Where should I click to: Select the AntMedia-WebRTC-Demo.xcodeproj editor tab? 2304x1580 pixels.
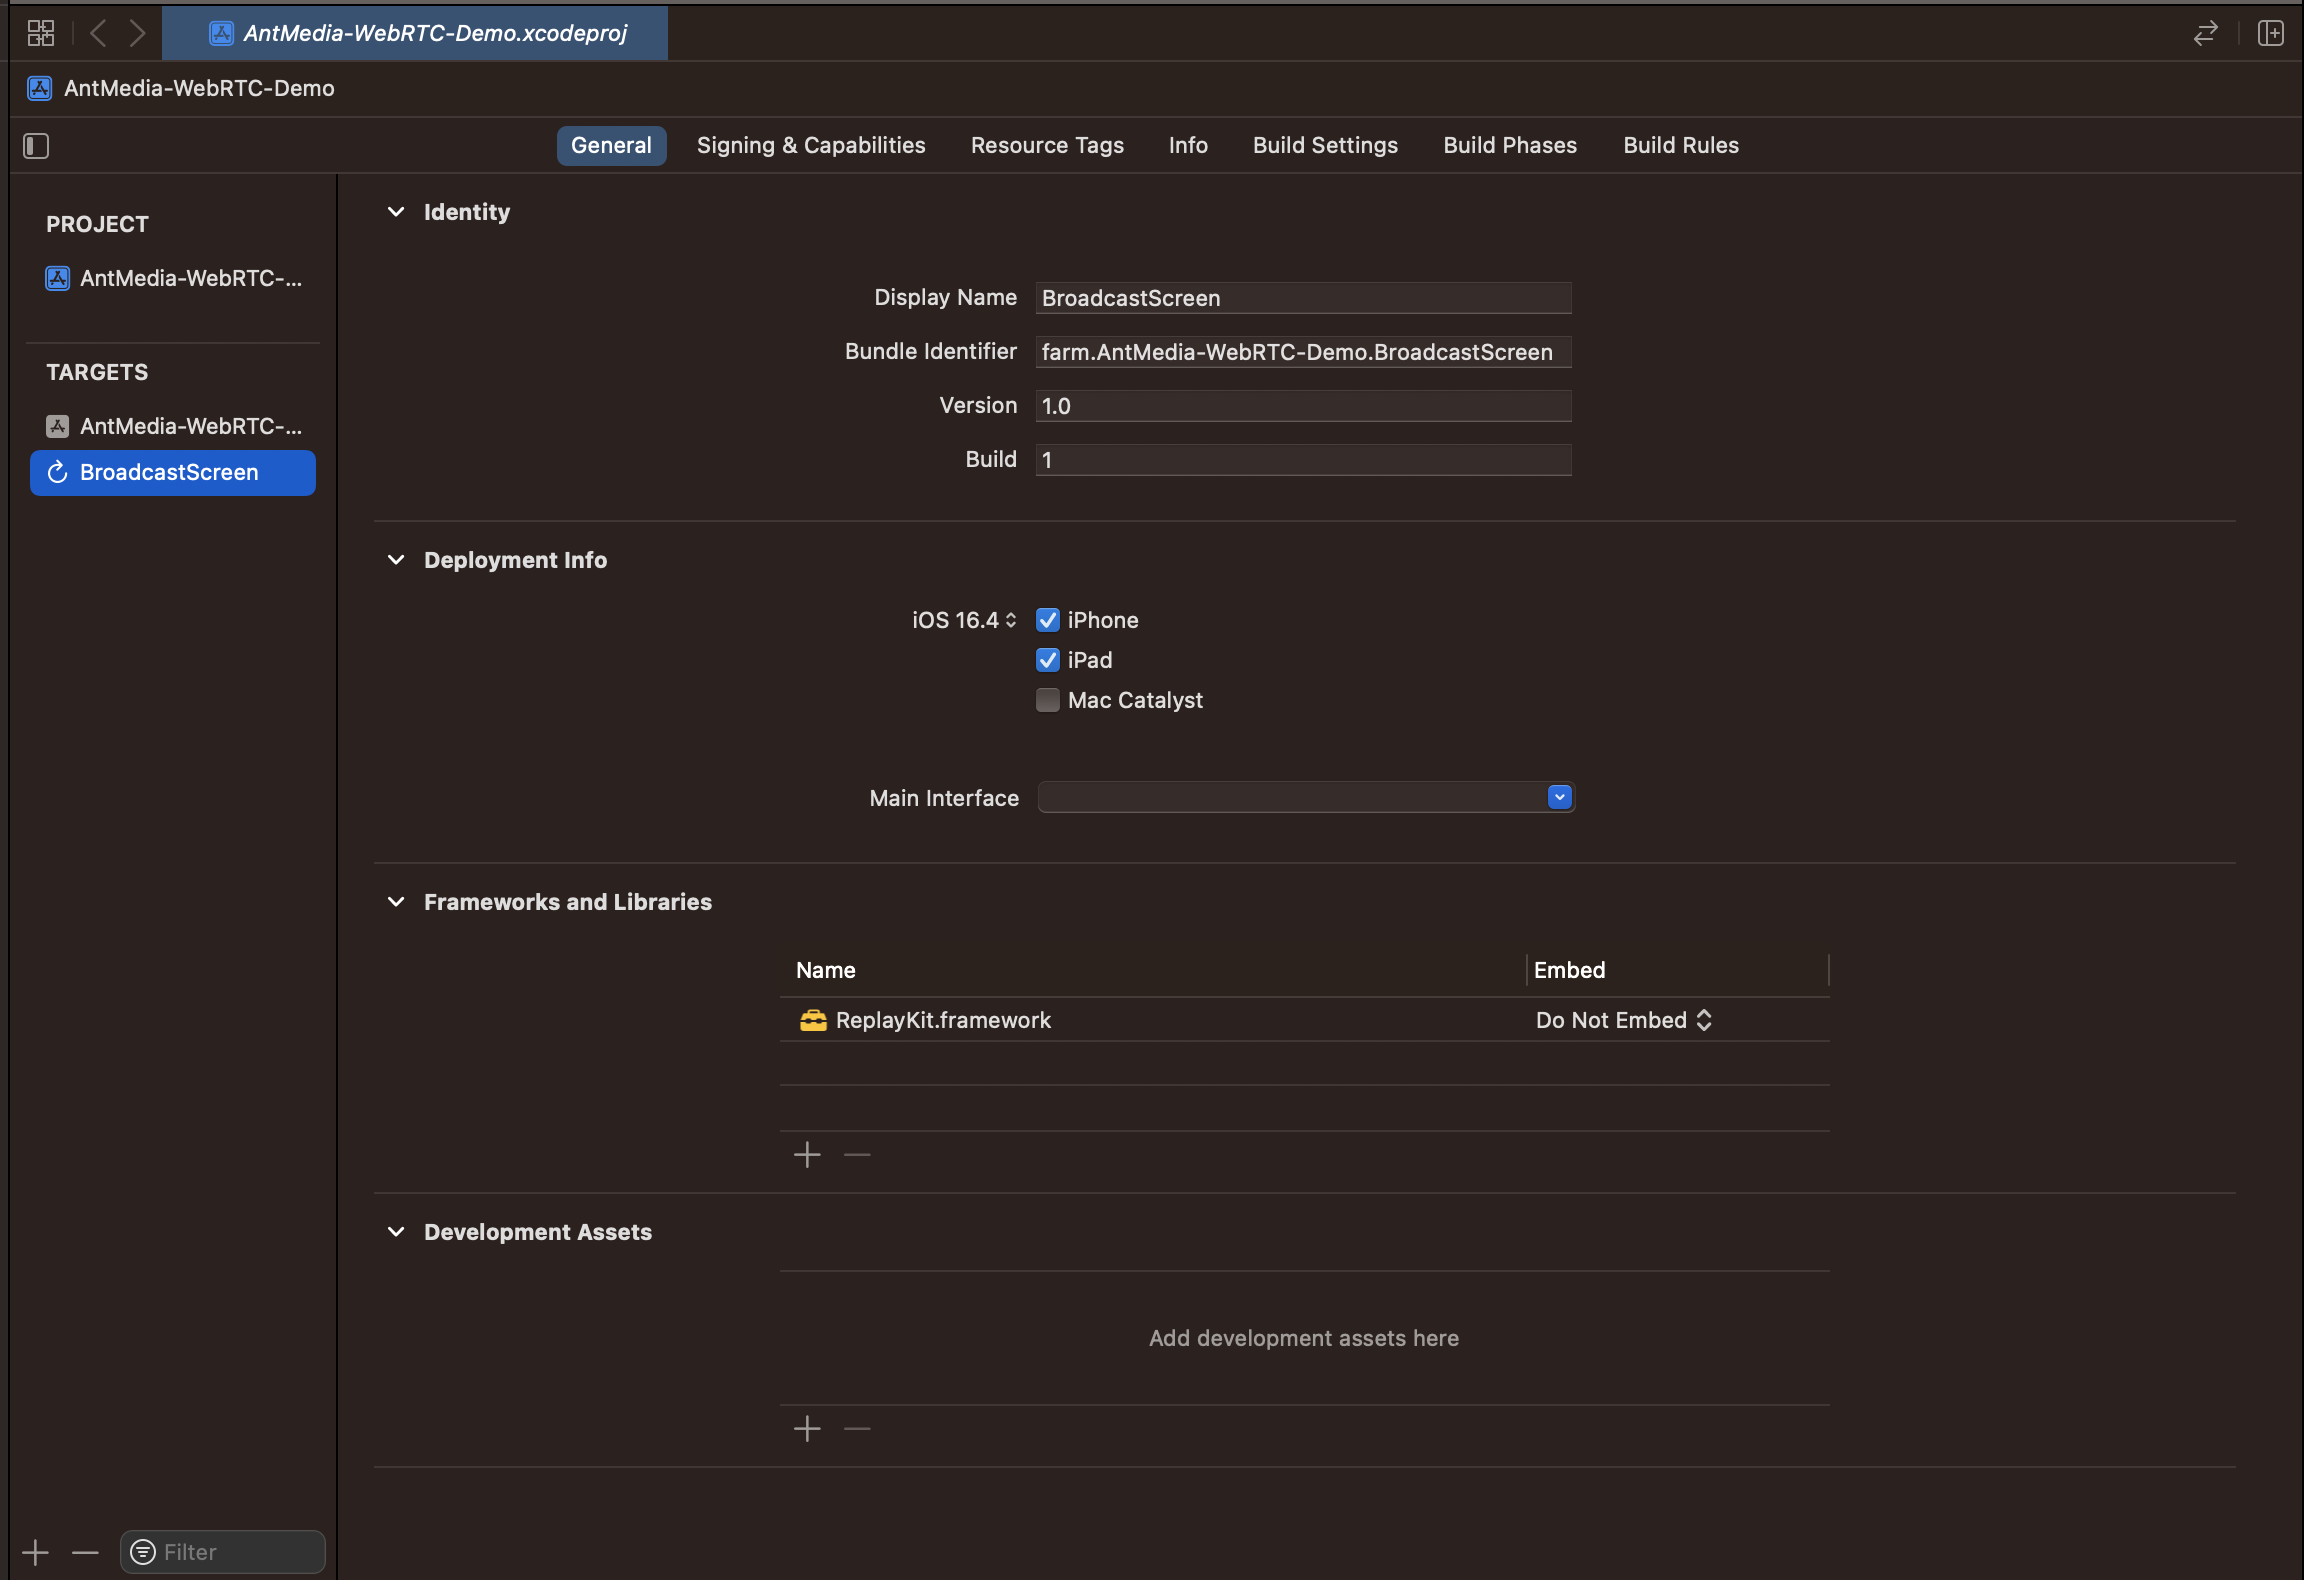coord(415,33)
